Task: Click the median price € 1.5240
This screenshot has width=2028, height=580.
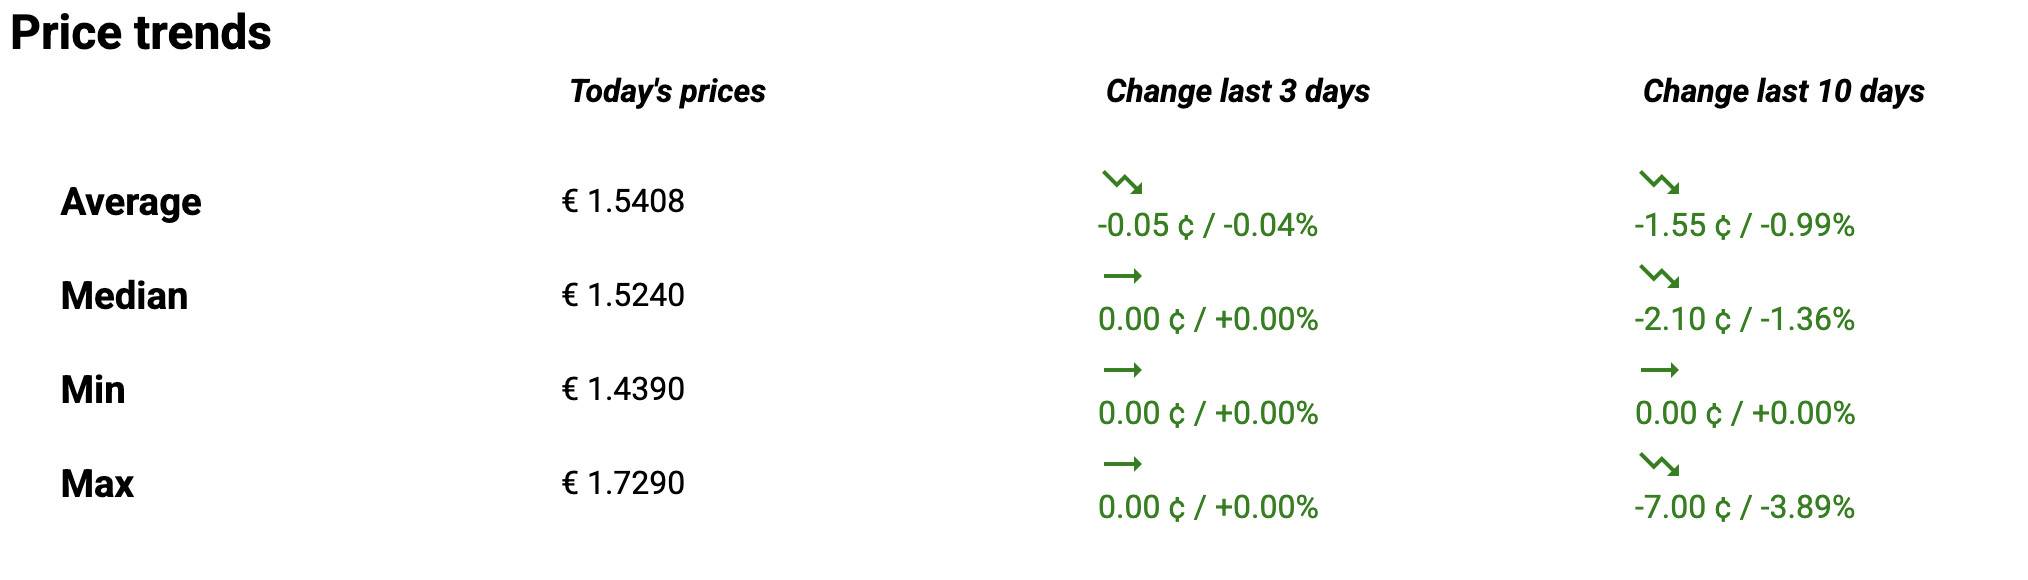Action: 623,295
